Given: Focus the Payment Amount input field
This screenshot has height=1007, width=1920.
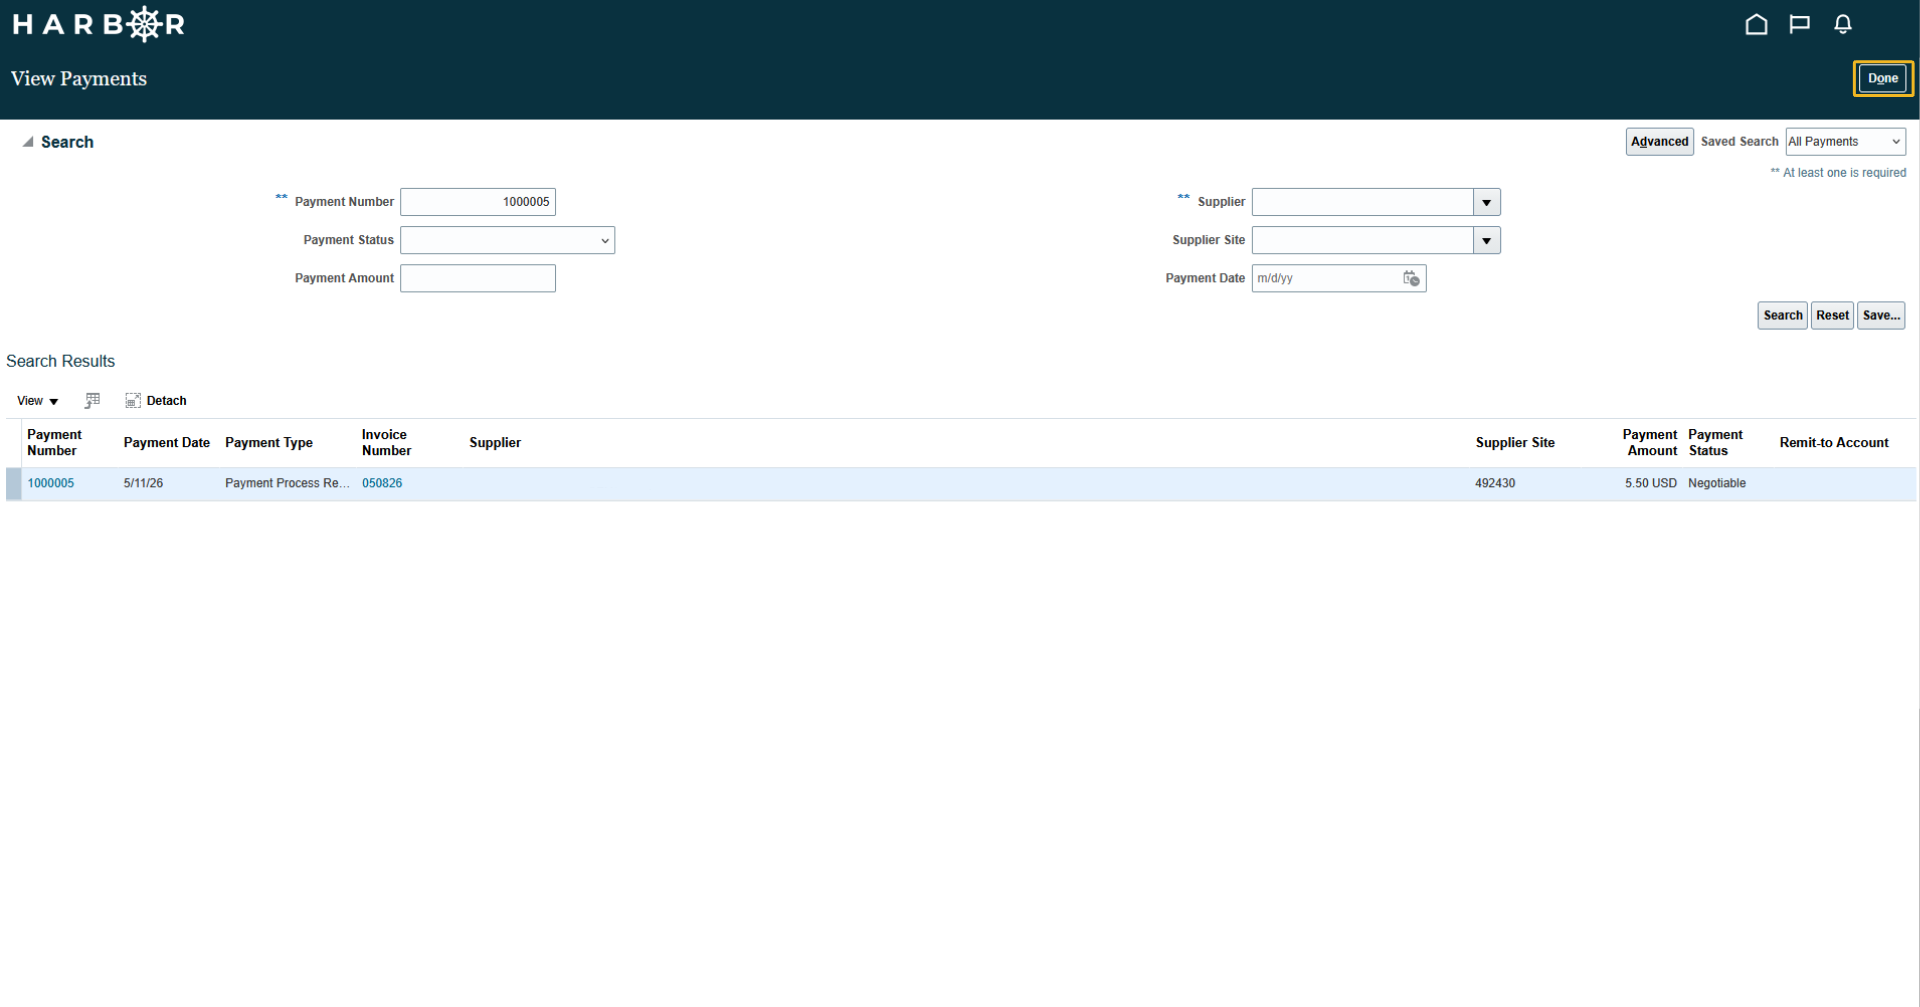Looking at the screenshot, I should [478, 278].
